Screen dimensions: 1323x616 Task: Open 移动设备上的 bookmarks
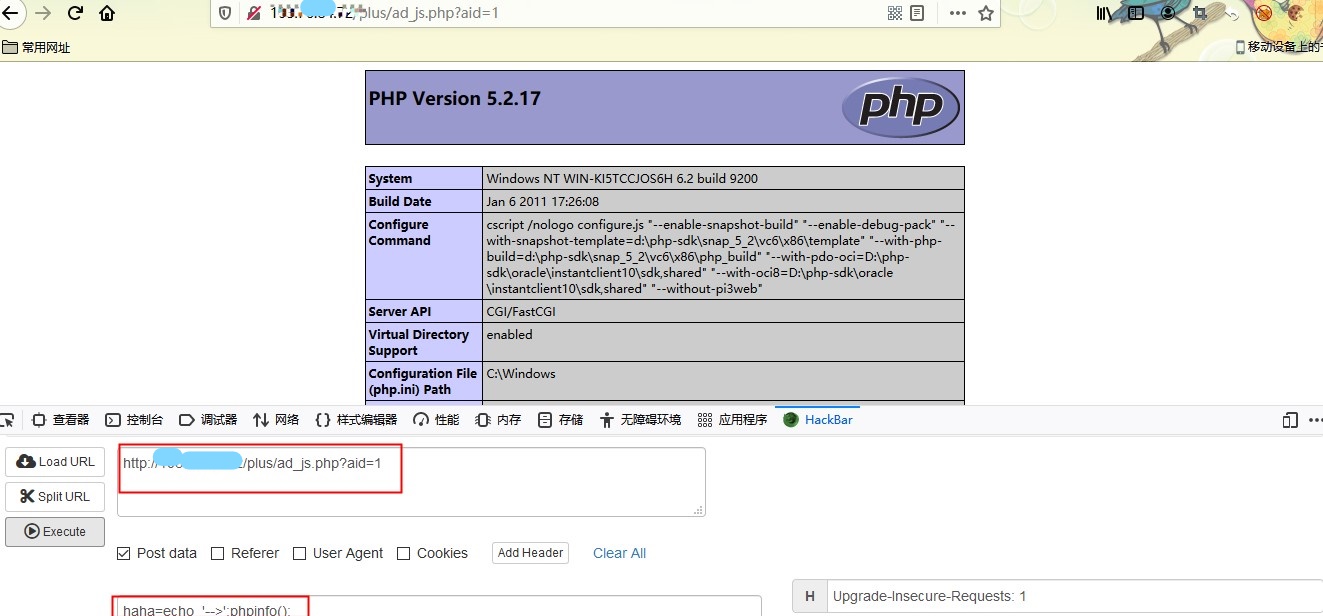click(x=1278, y=47)
